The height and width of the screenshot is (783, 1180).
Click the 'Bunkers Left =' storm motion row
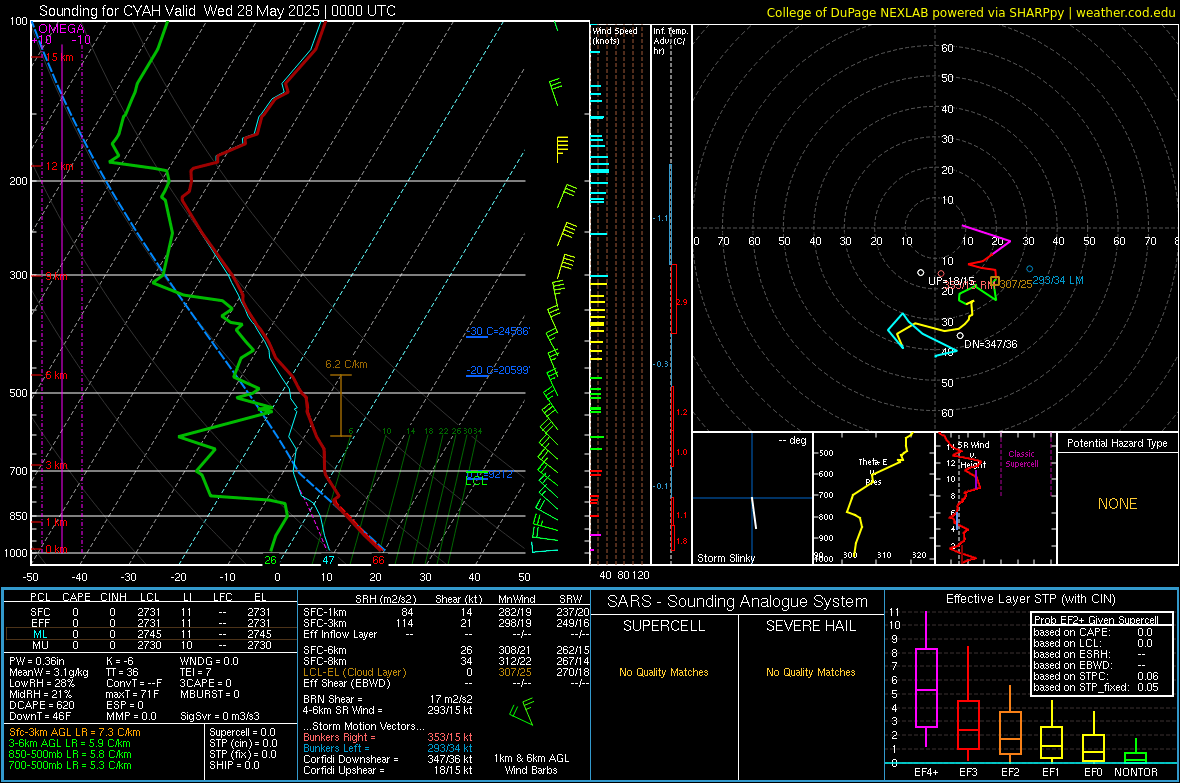click(388, 748)
